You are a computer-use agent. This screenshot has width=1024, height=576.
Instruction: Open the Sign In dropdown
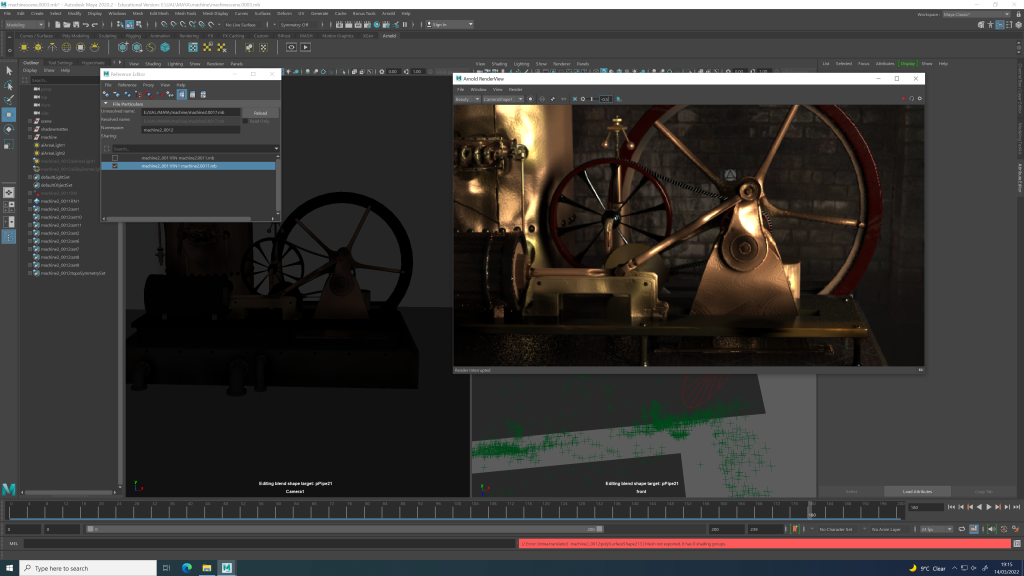point(449,25)
